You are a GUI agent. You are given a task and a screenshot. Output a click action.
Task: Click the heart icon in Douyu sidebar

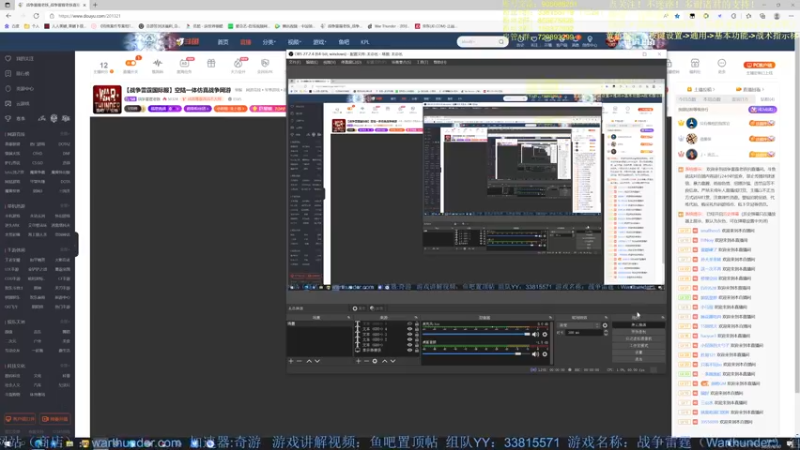[8, 59]
